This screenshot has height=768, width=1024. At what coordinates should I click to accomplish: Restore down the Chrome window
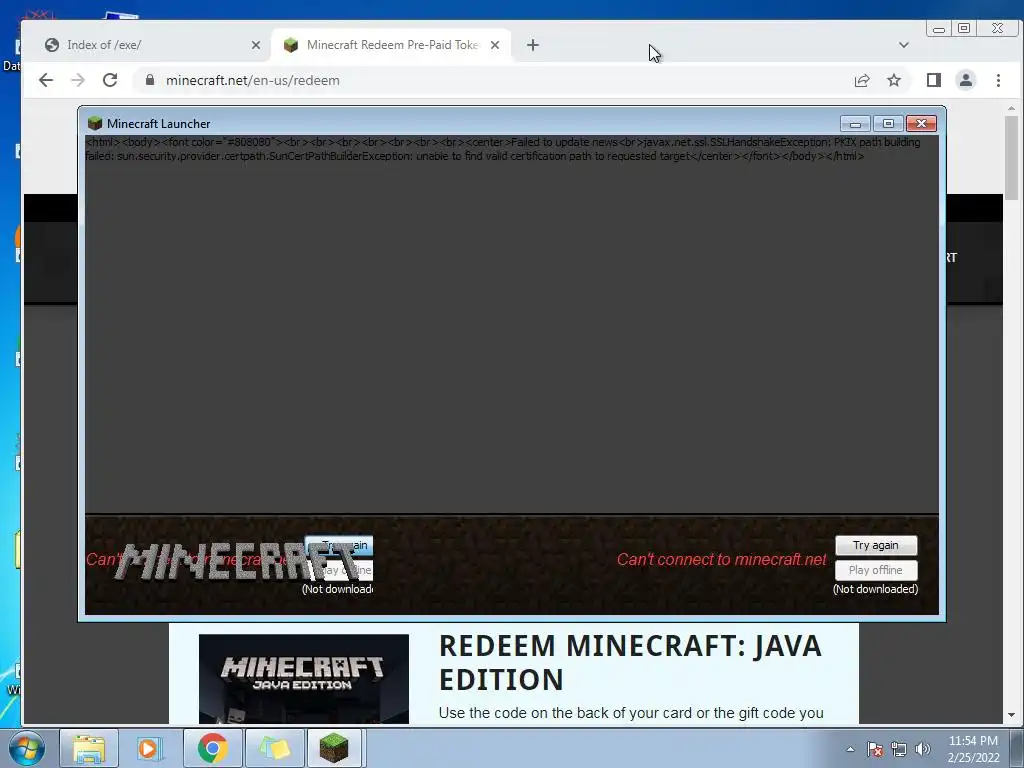[964, 29]
